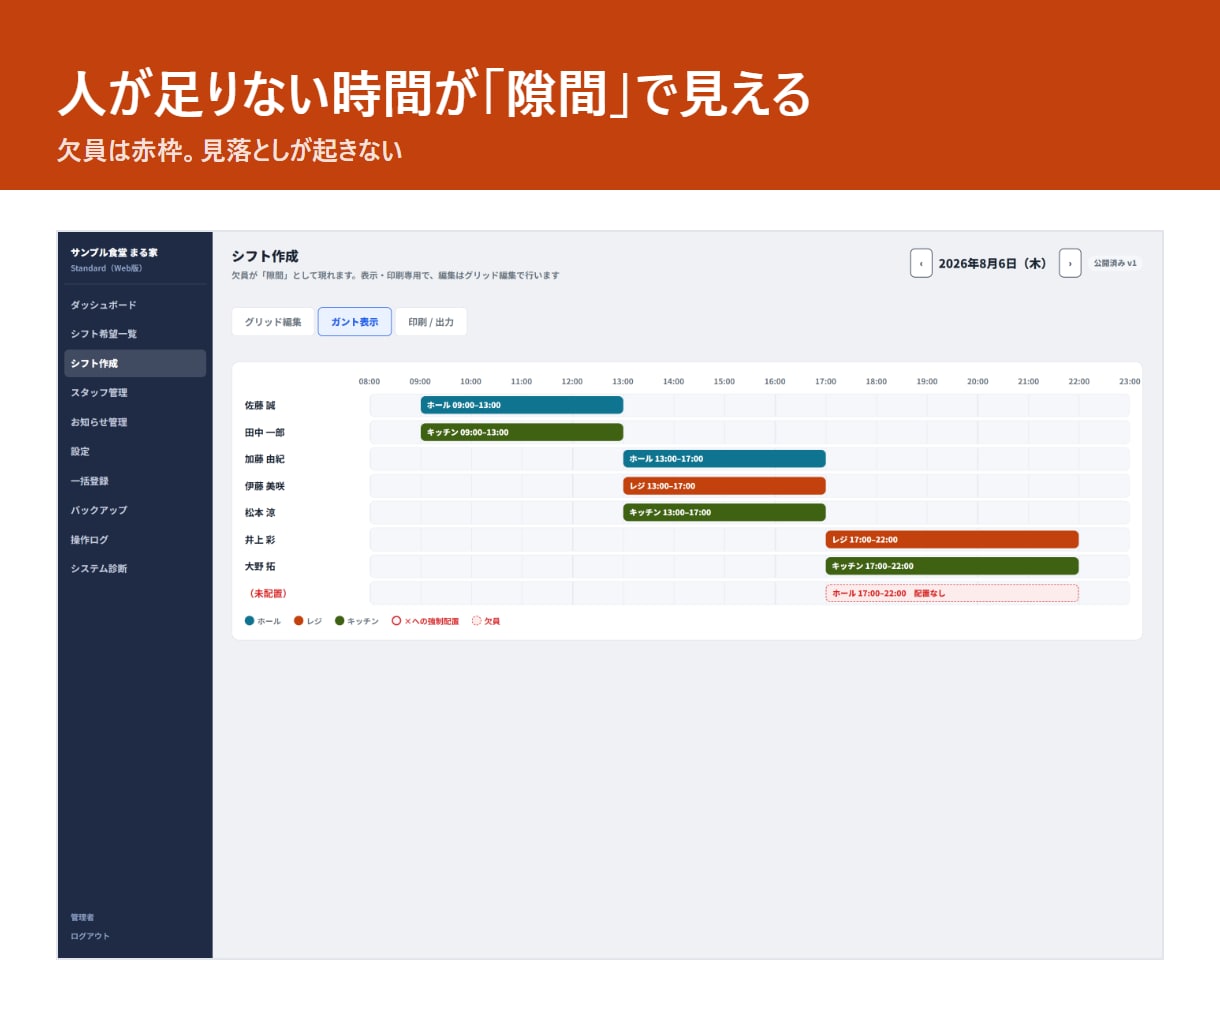
Task: Open 設定 in the sidebar
Action: tap(135, 451)
